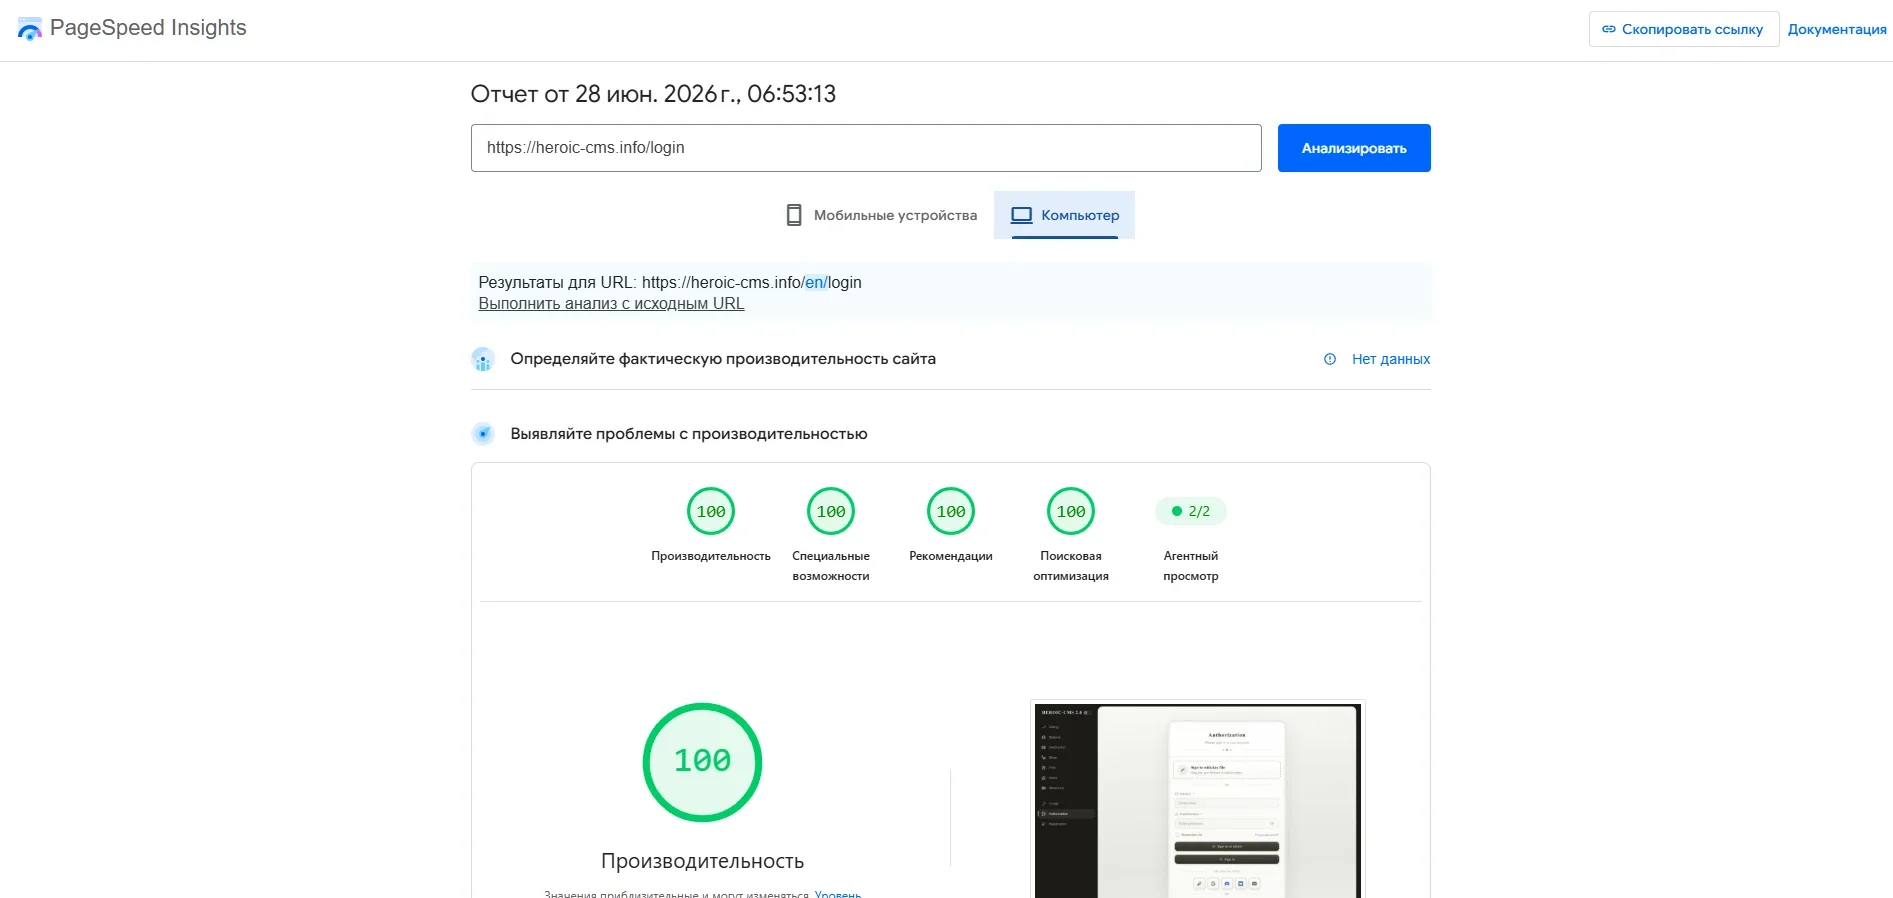The width and height of the screenshot is (1893, 898).
Task: Click the Результаты для URL text
Action: pos(670,283)
